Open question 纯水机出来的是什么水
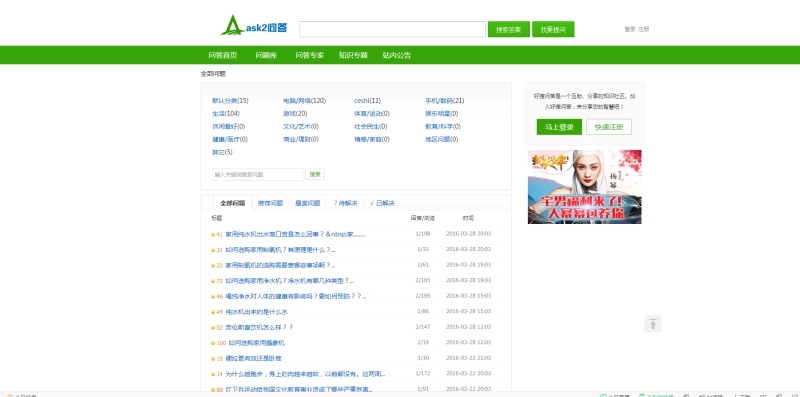This screenshot has height=397, width=800. click(257, 312)
